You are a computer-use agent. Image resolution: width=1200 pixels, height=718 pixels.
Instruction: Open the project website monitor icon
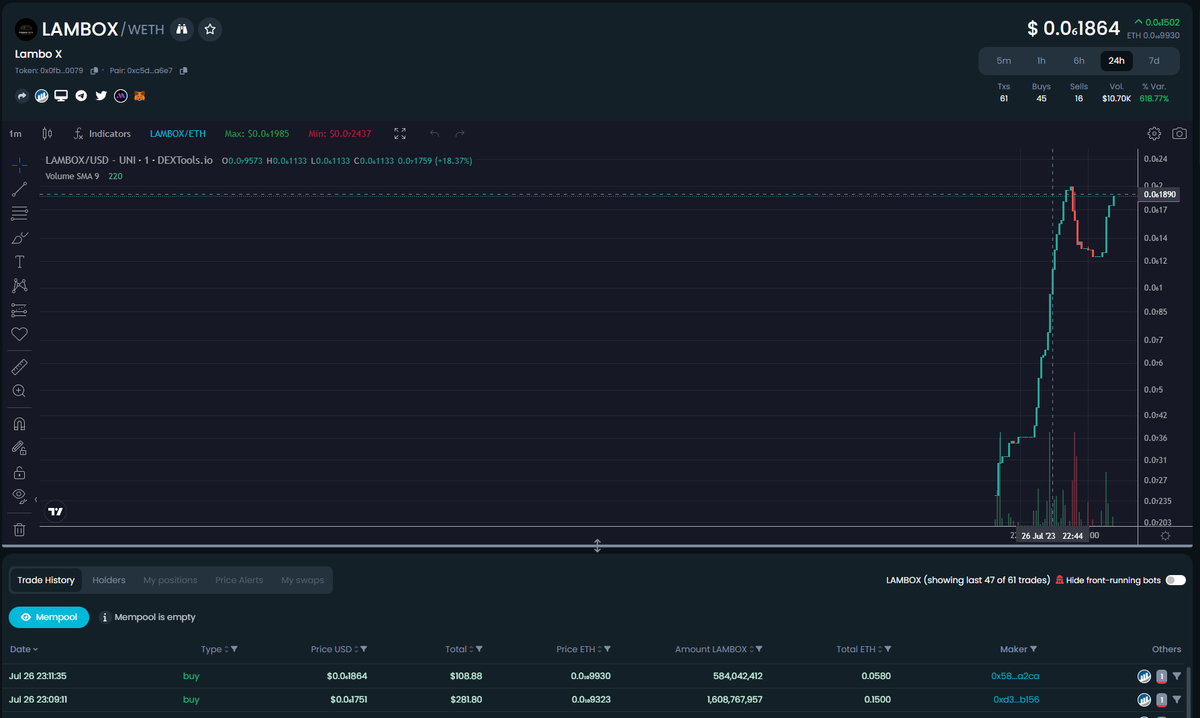pos(61,96)
